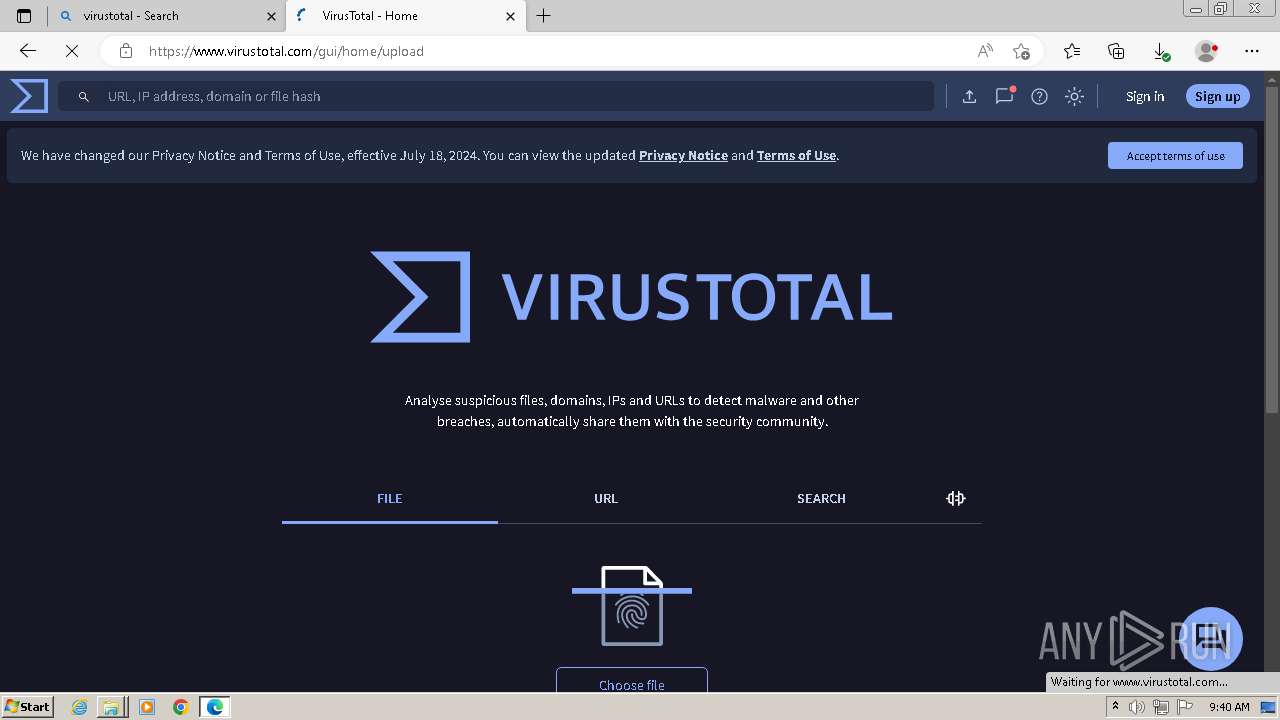Go back with browser back arrow

(x=28, y=51)
